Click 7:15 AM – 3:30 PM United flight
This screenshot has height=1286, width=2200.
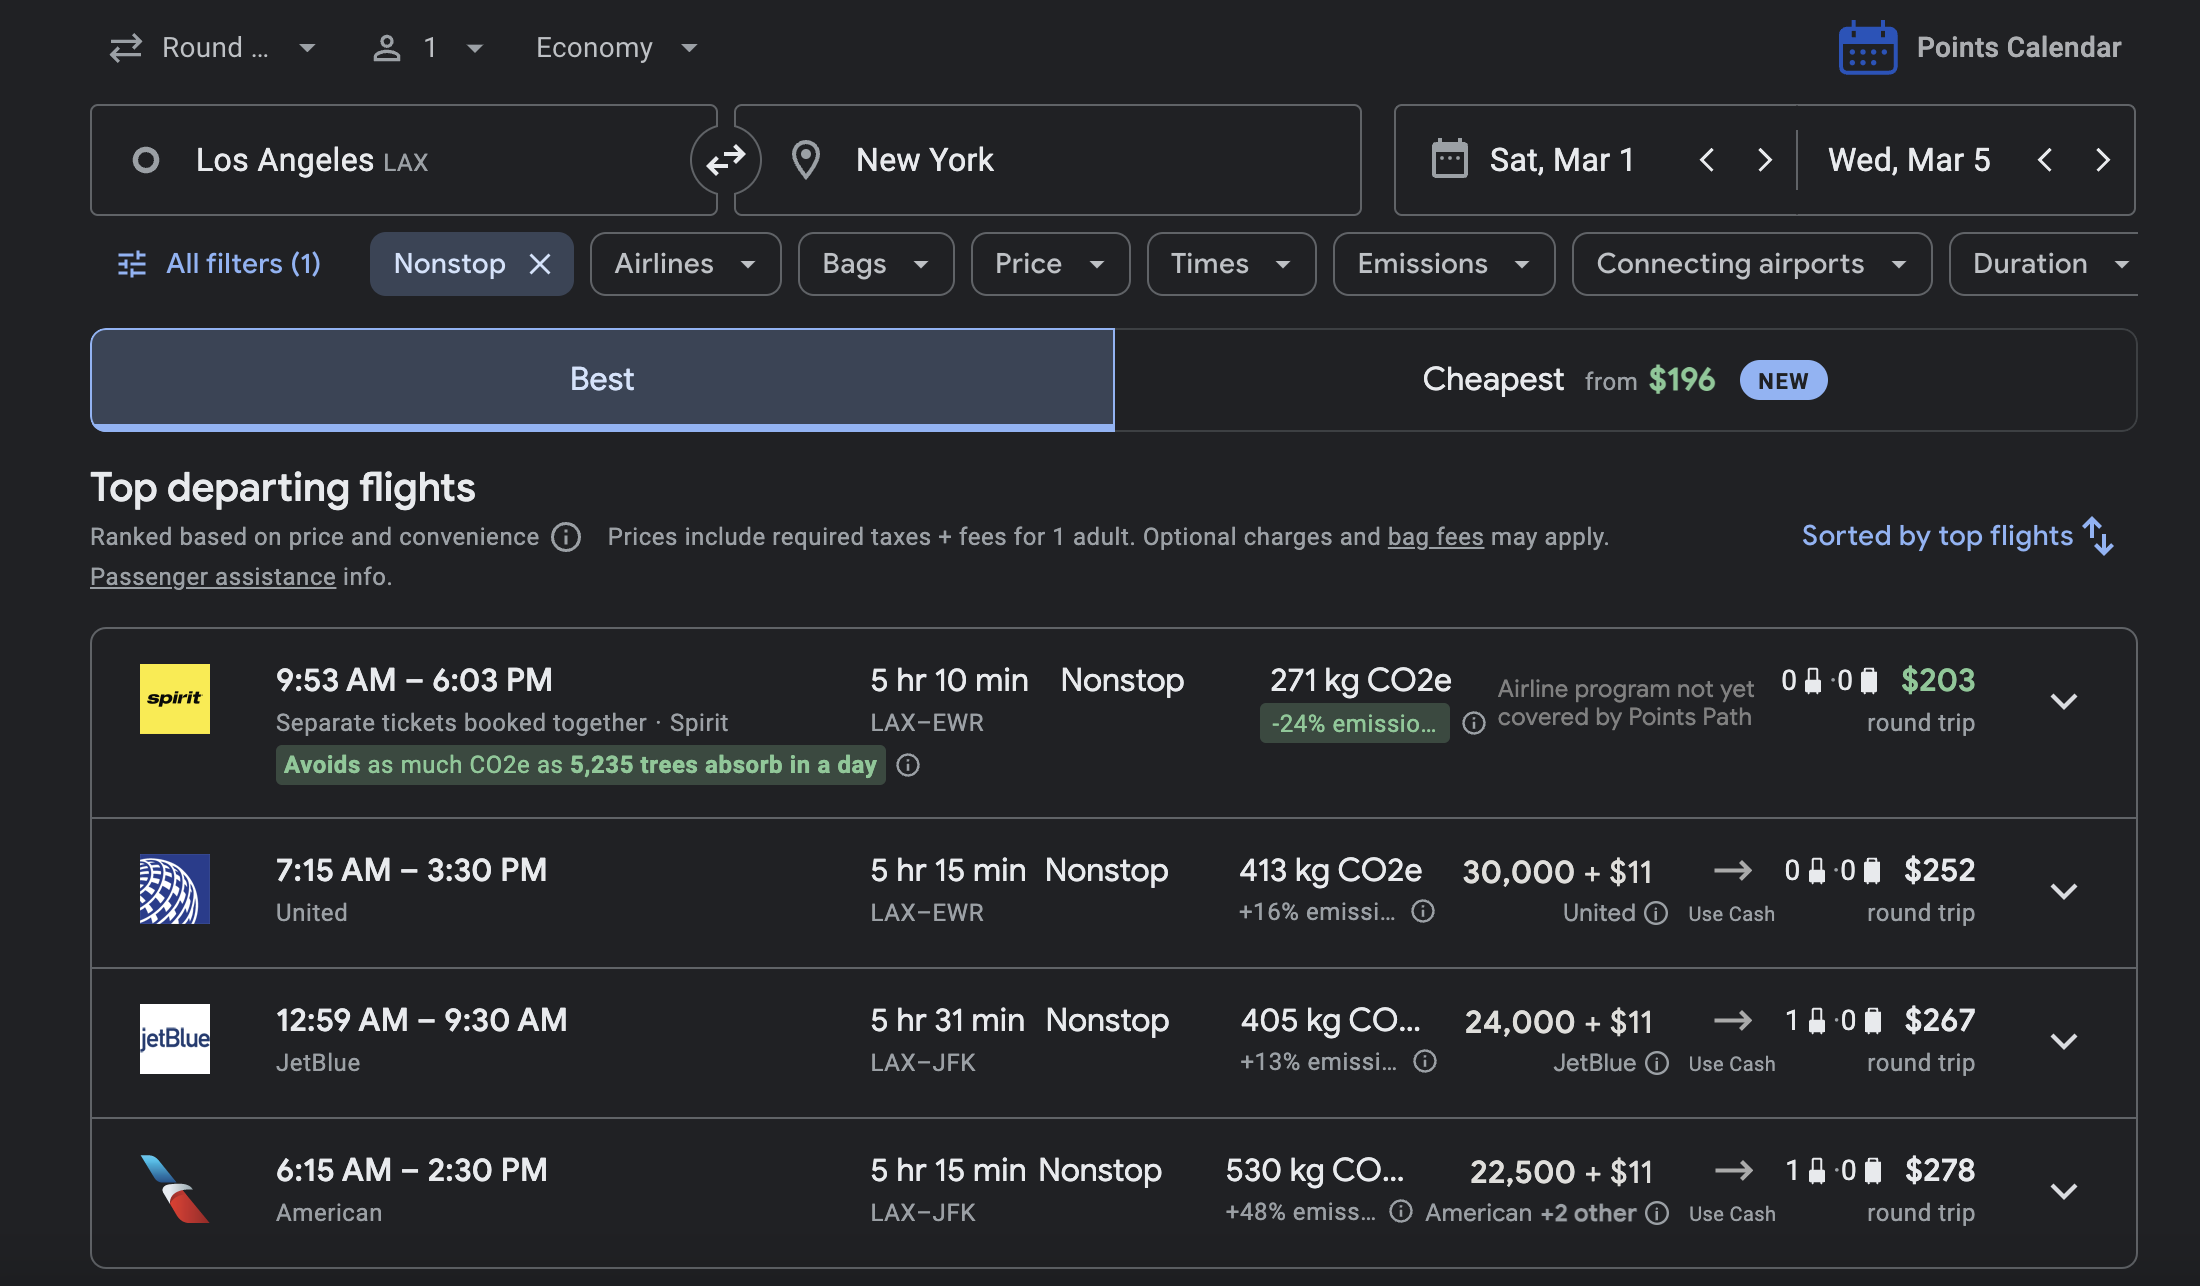tap(411, 870)
